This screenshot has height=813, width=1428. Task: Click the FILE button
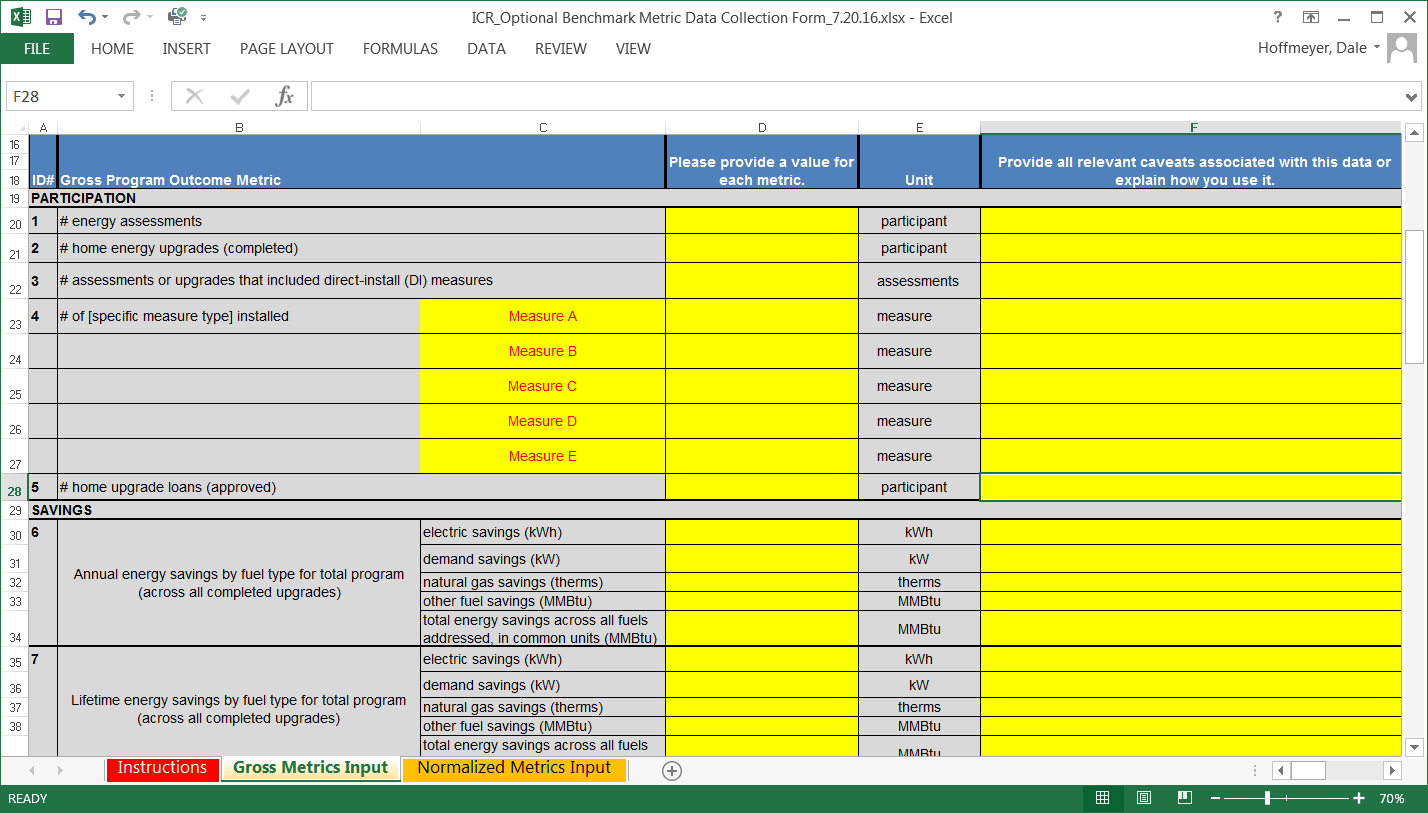(x=37, y=49)
